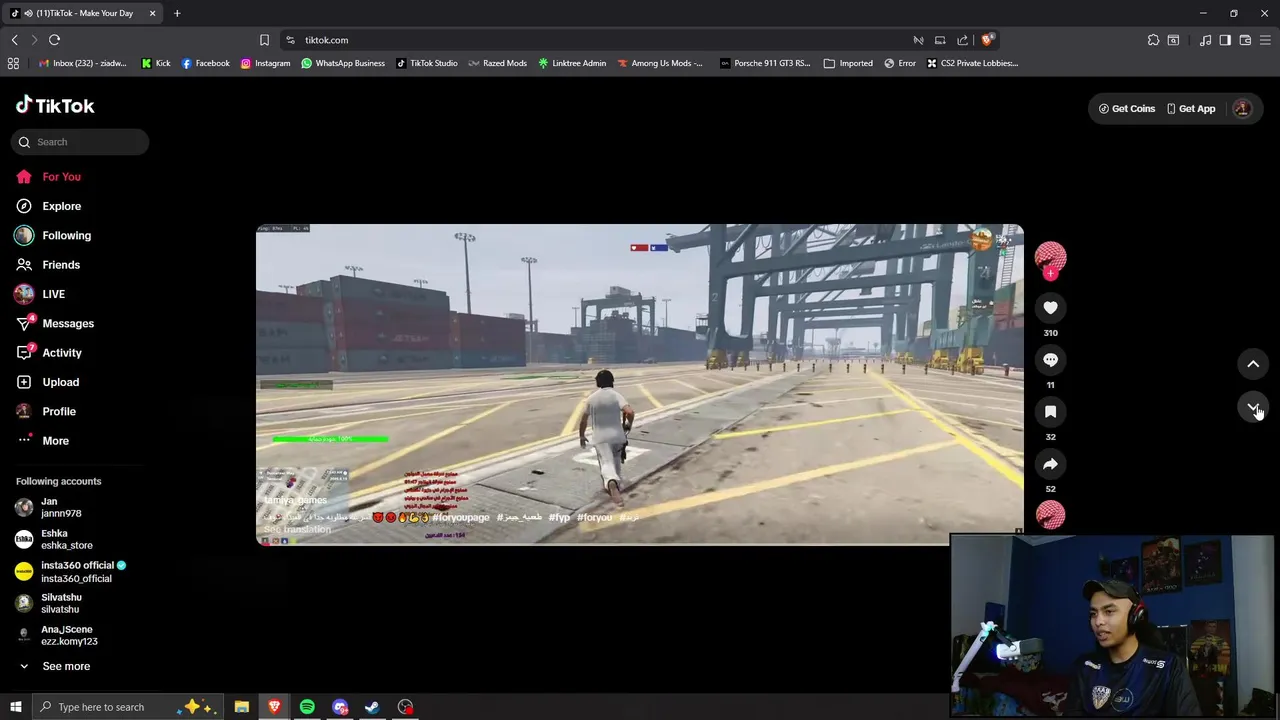Open the insta360 official account

pyautogui.click(x=80, y=571)
